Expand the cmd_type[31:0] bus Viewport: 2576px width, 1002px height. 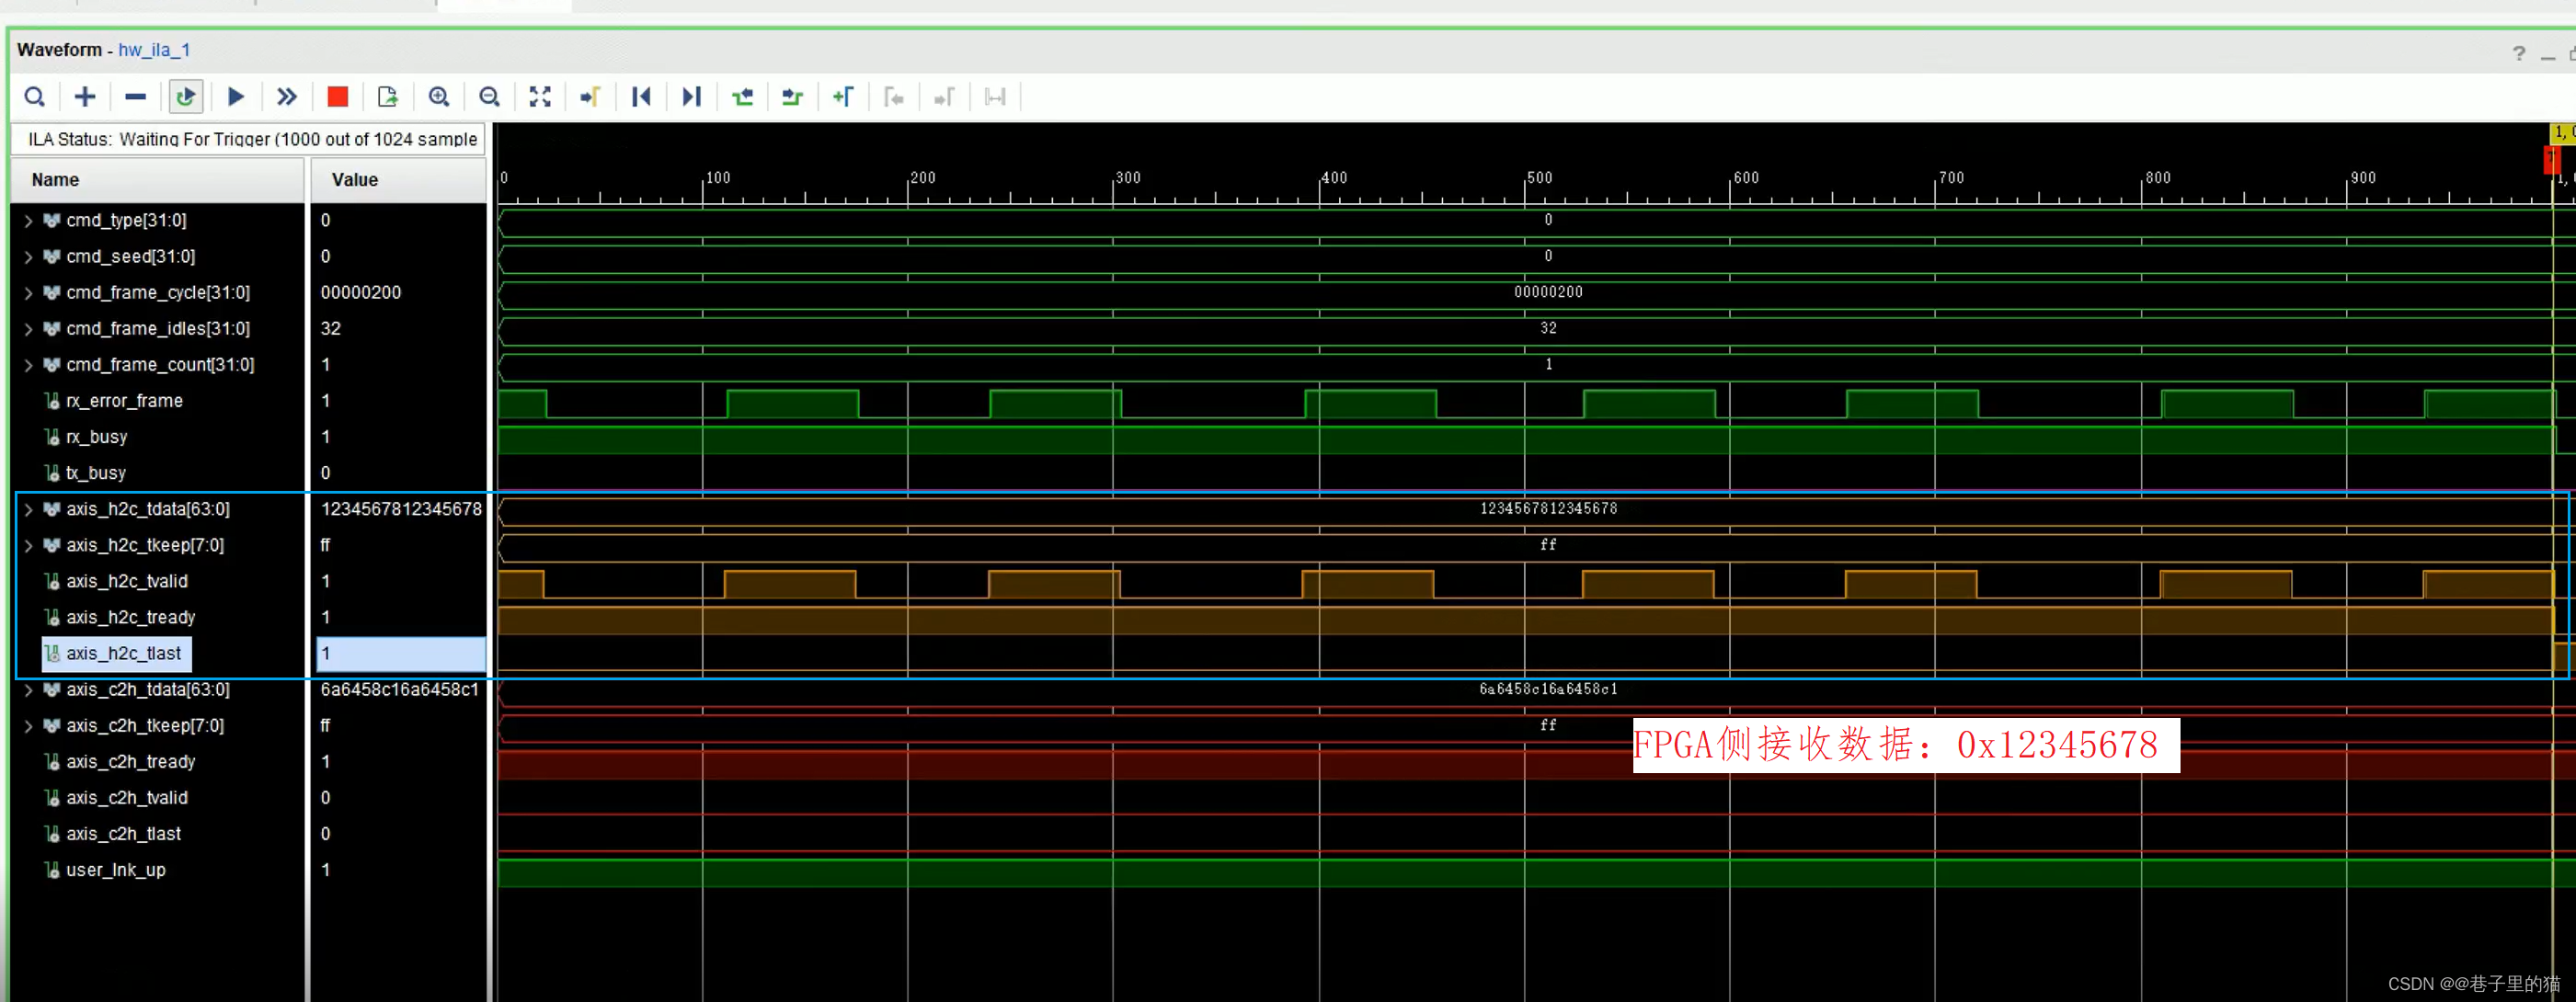point(28,221)
